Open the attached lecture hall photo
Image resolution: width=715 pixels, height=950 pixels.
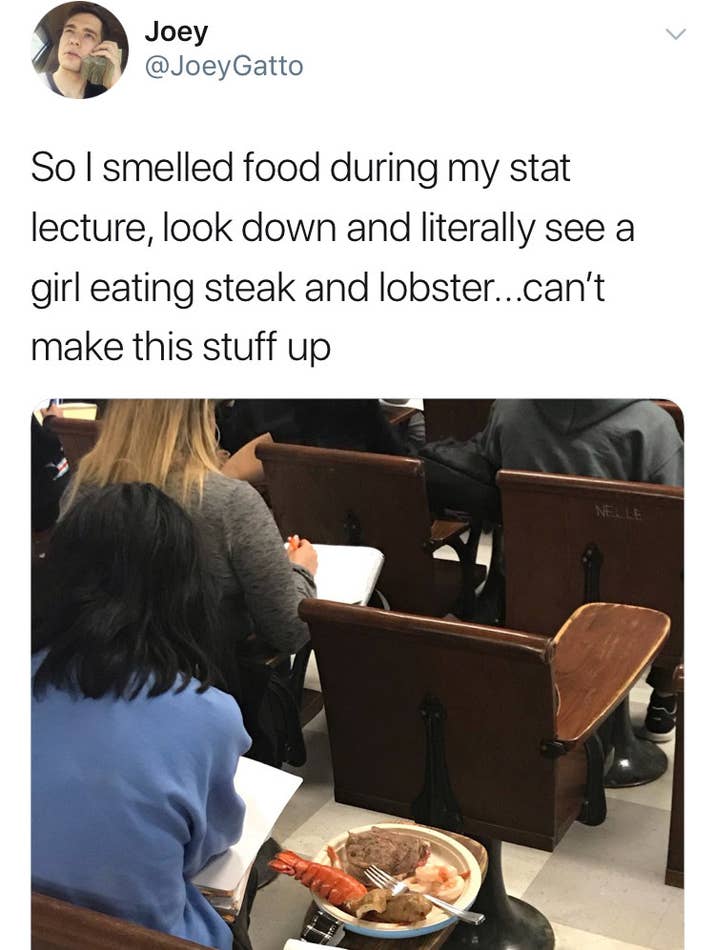tap(358, 674)
